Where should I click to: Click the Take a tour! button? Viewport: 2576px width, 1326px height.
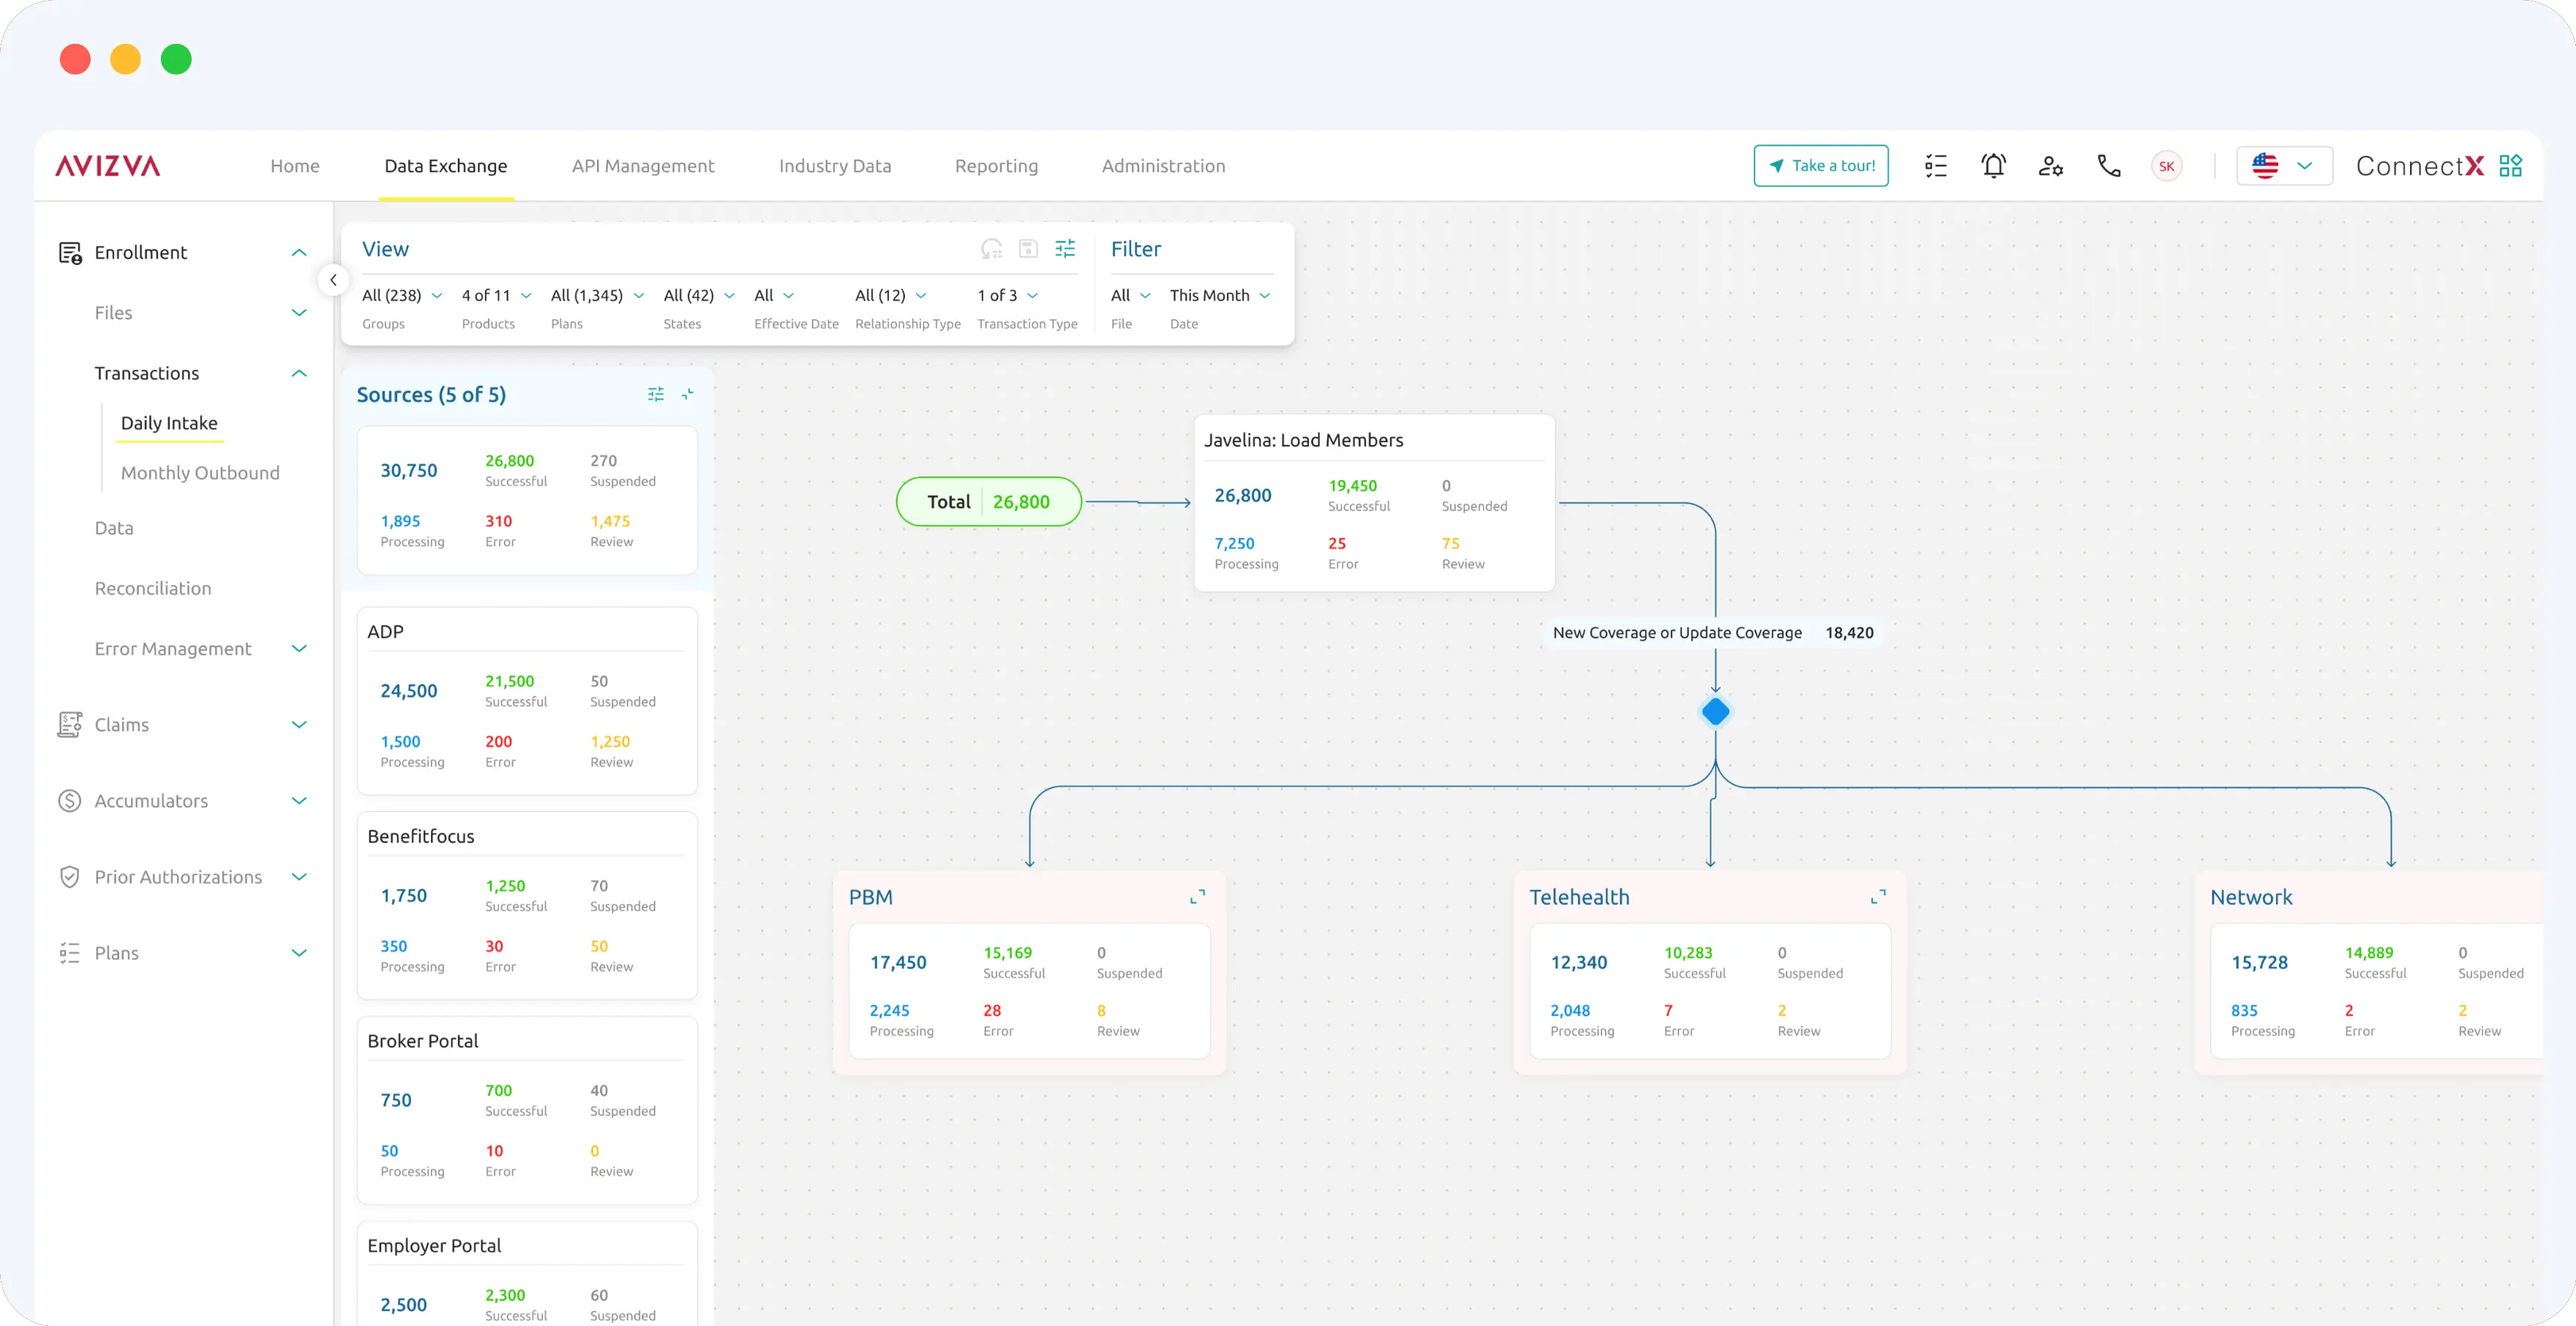1821,166
